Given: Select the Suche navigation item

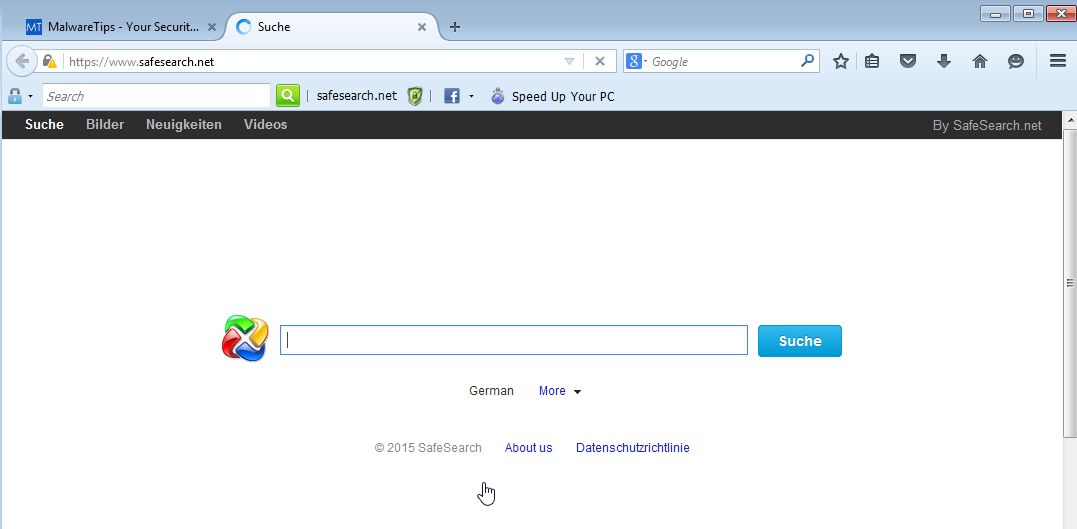Looking at the screenshot, I should [x=45, y=124].
